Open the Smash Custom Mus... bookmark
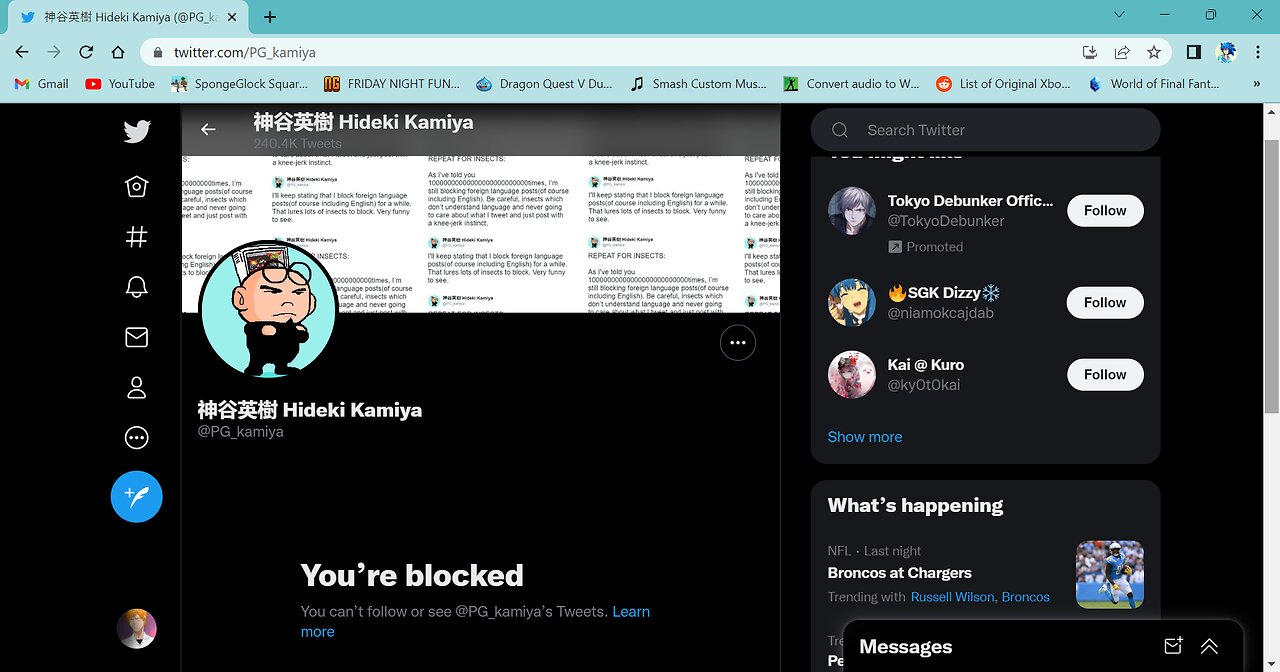The height and width of the screenshot is (672, 1280). pyautogui.click(x=698, y=84)
